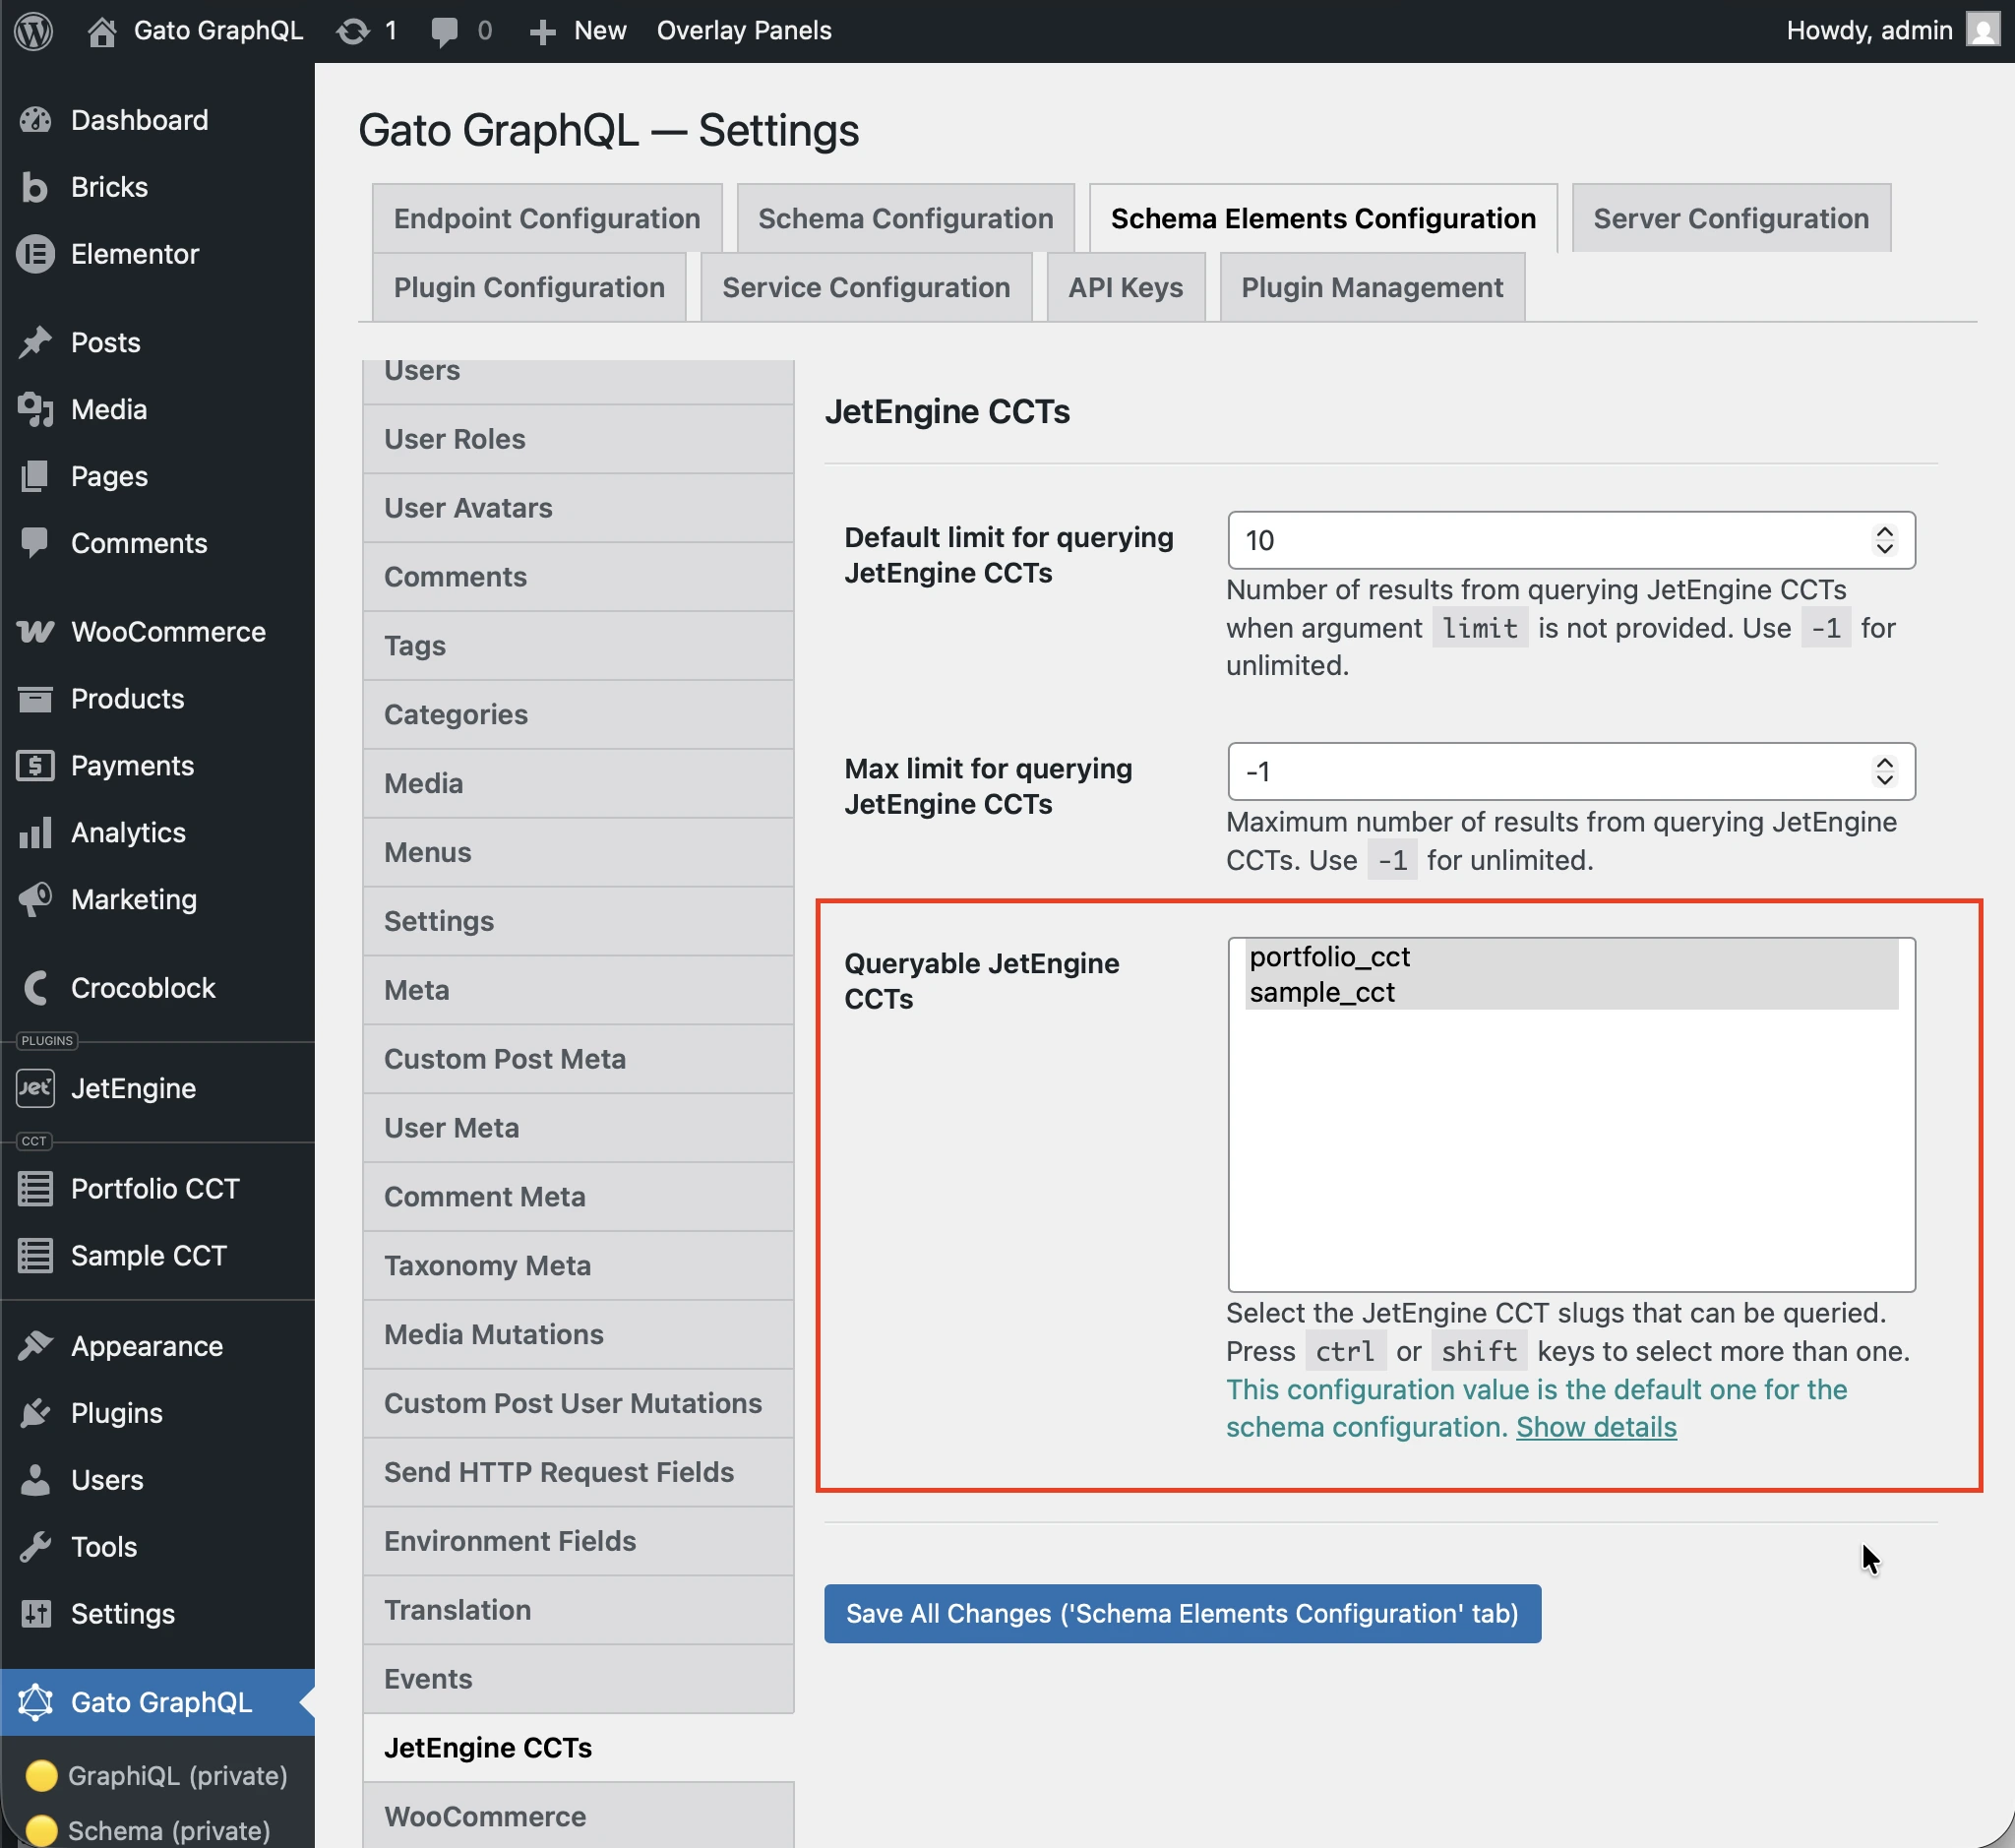Click the updates refresh icon in admin bar
Image resolution: width=2015 pixels, height=1848 pixels.
point(355,30)
